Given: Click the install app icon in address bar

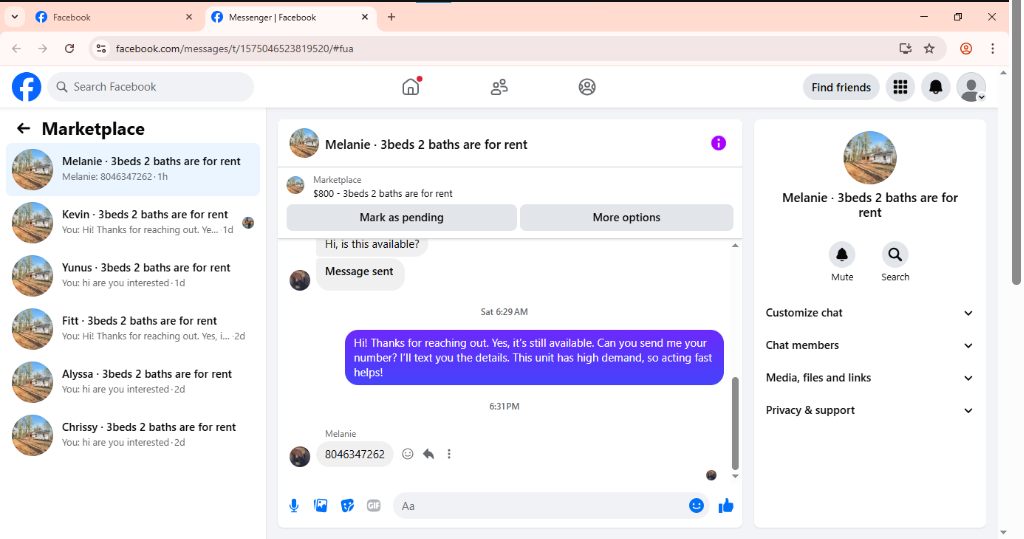Looking at the screenshot, I should coord(905,48).
